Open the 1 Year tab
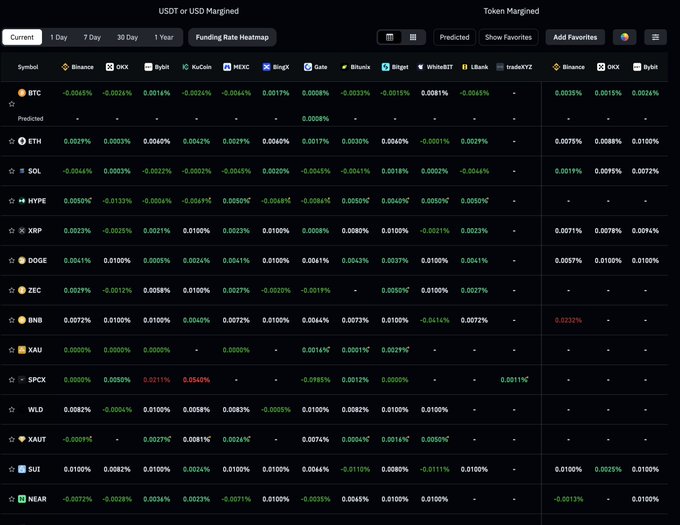This screenshot has width=680, height=525. coord(164,37)
